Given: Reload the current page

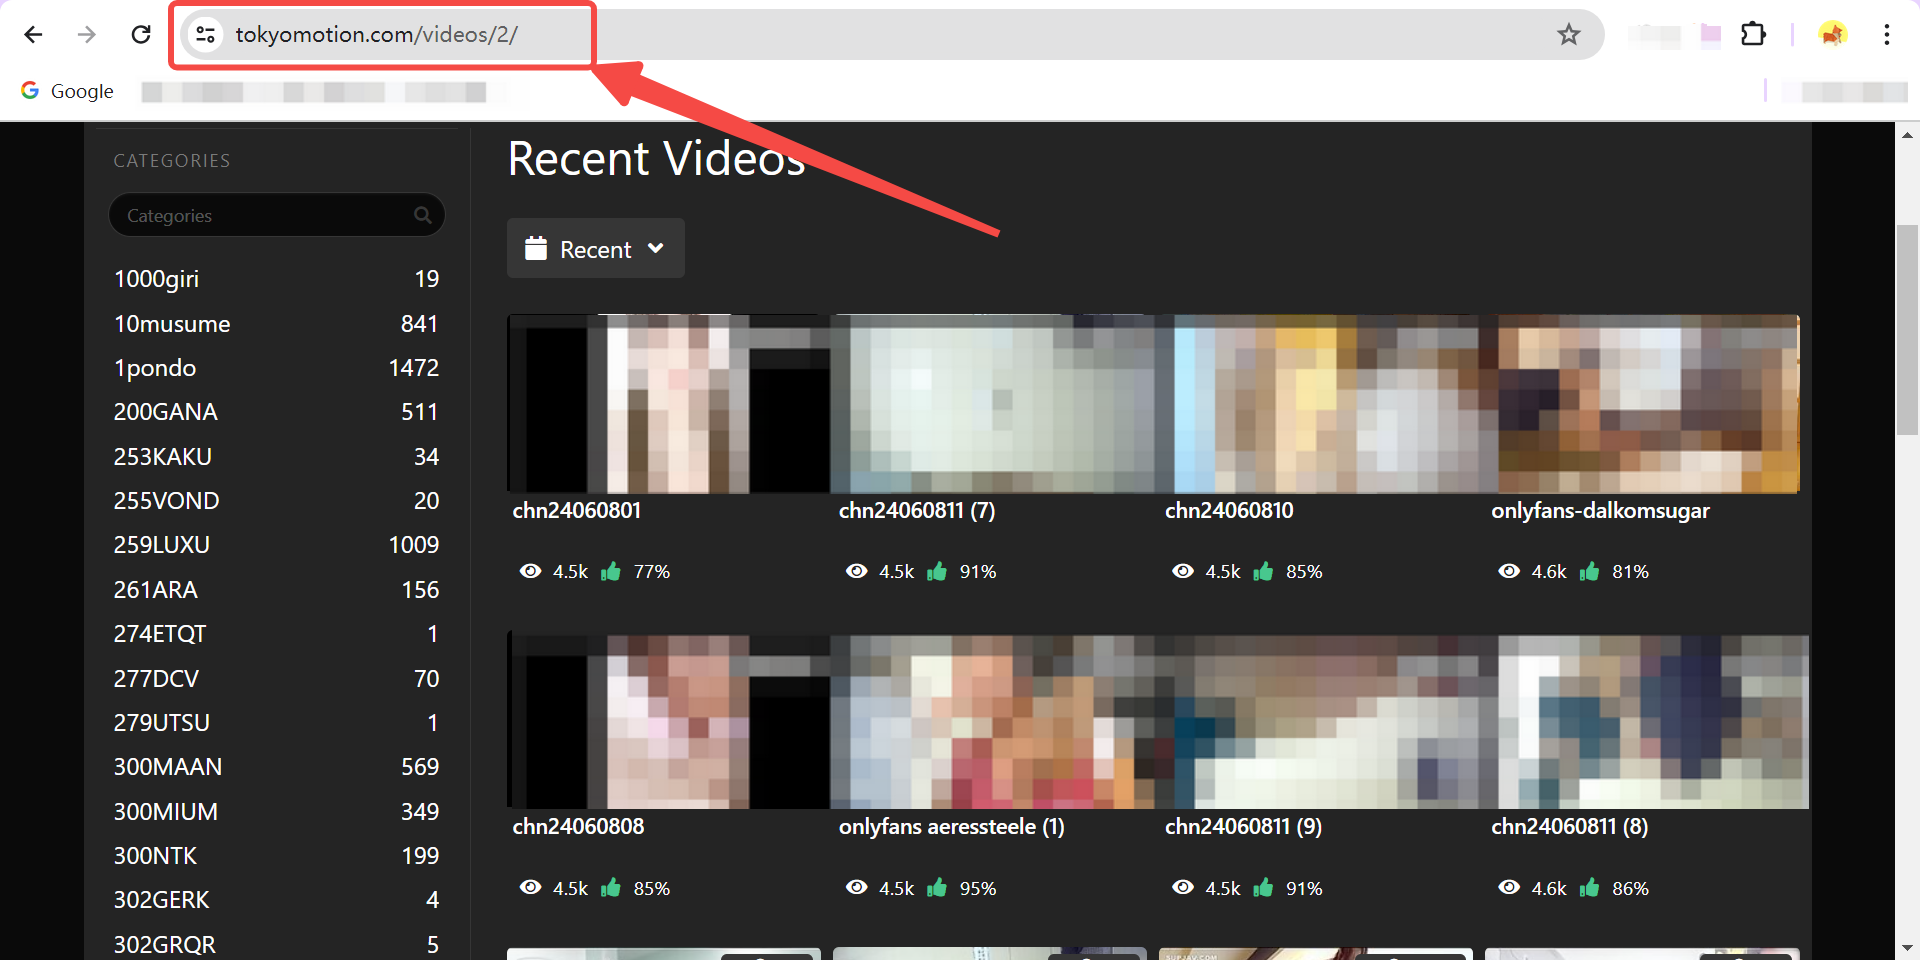Looking at the screenshot, I should (141, 34).
